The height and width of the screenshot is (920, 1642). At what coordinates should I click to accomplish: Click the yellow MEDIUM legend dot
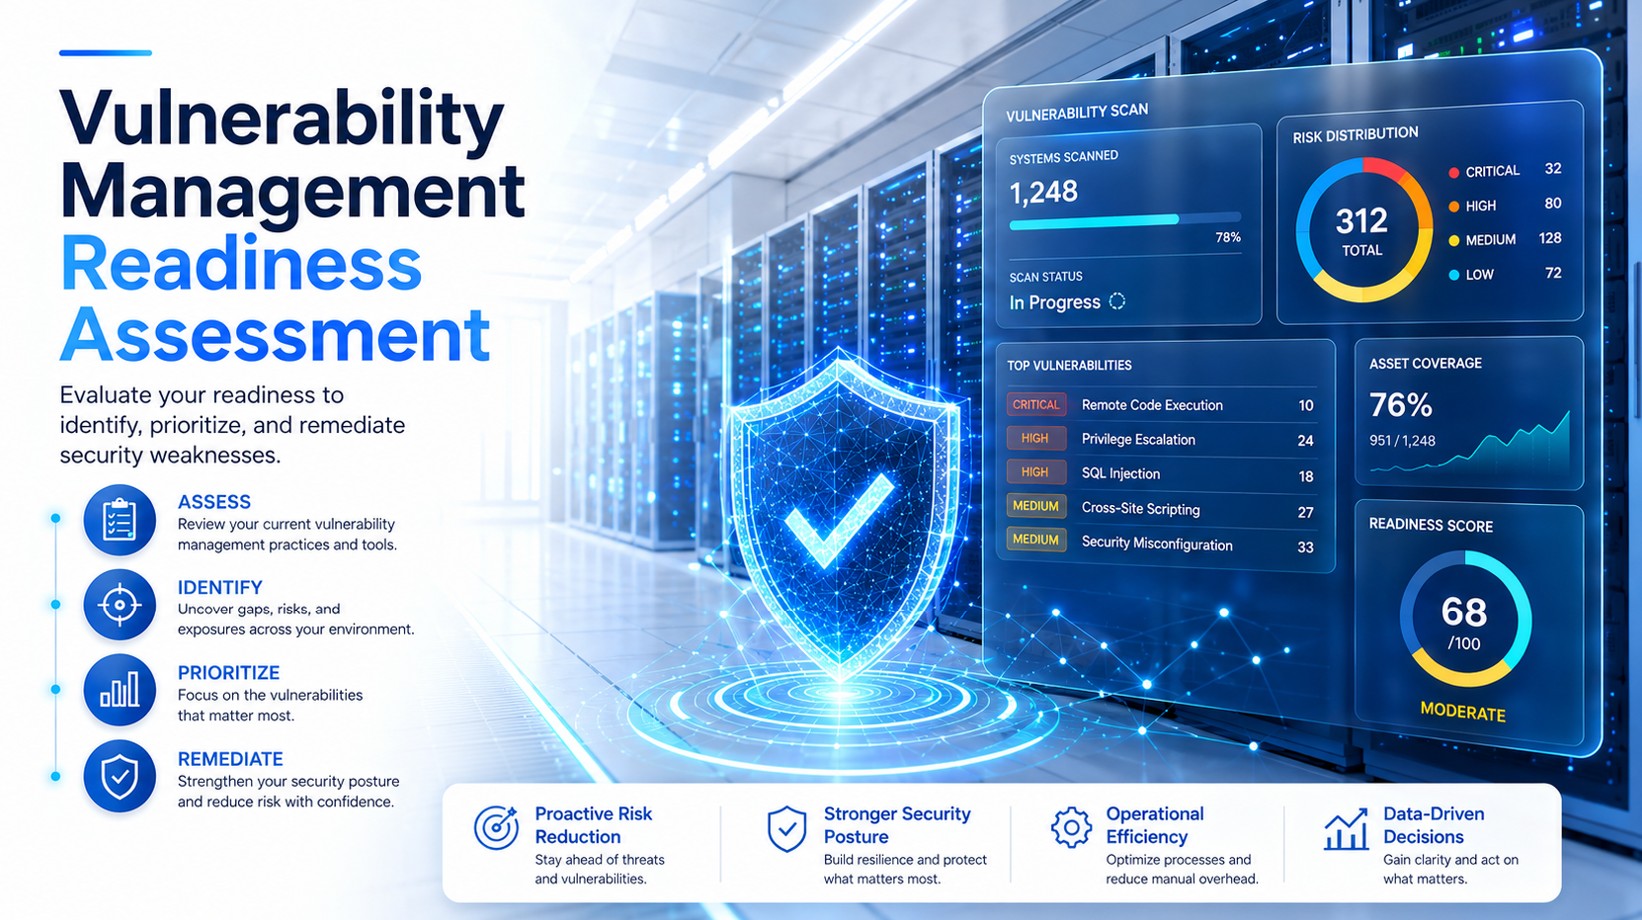click(x=1454, y=241)
